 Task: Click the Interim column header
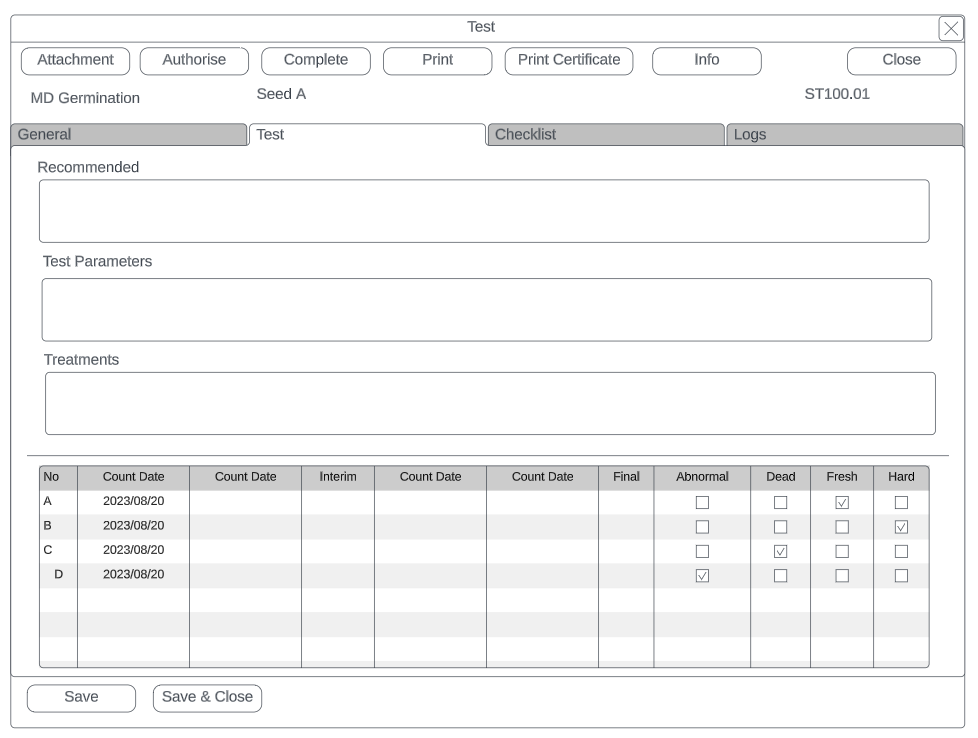[338, 477]
